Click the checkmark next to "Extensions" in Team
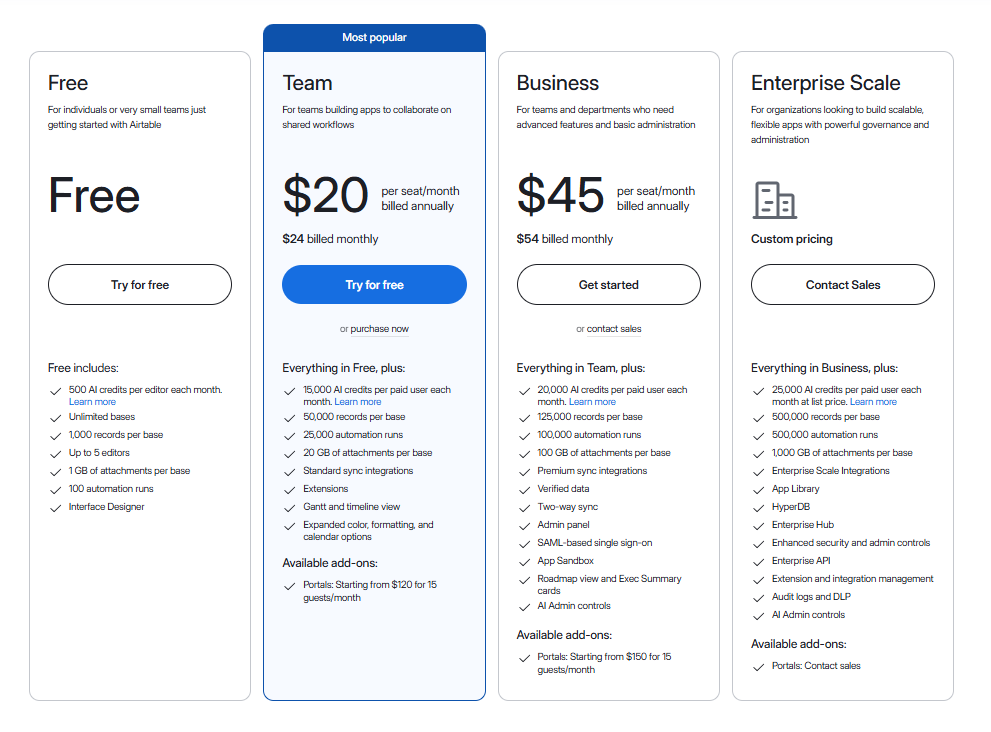991x732 pixels. (x=290, y=488)
